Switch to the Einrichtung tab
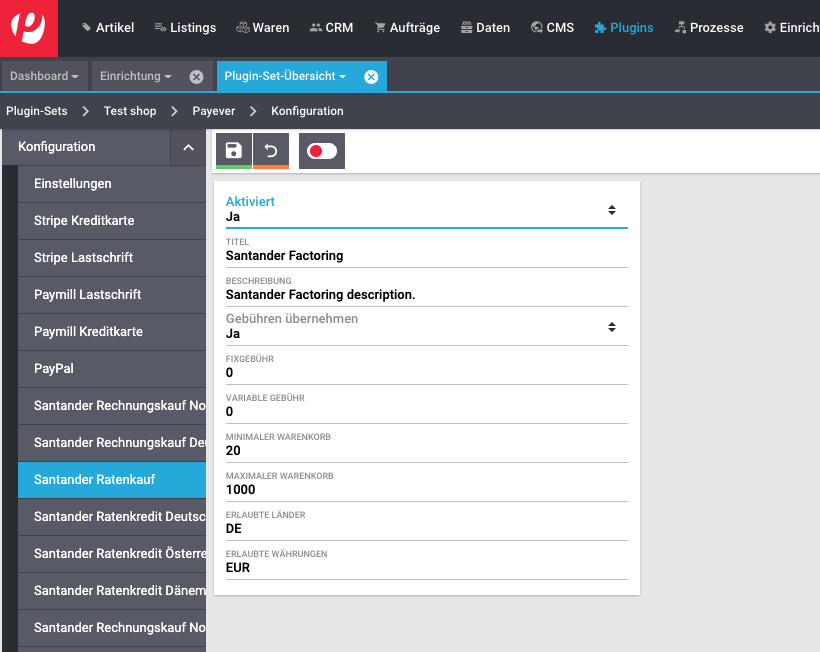The width and height of the screenshot is (820, 652). click(135, 76)
